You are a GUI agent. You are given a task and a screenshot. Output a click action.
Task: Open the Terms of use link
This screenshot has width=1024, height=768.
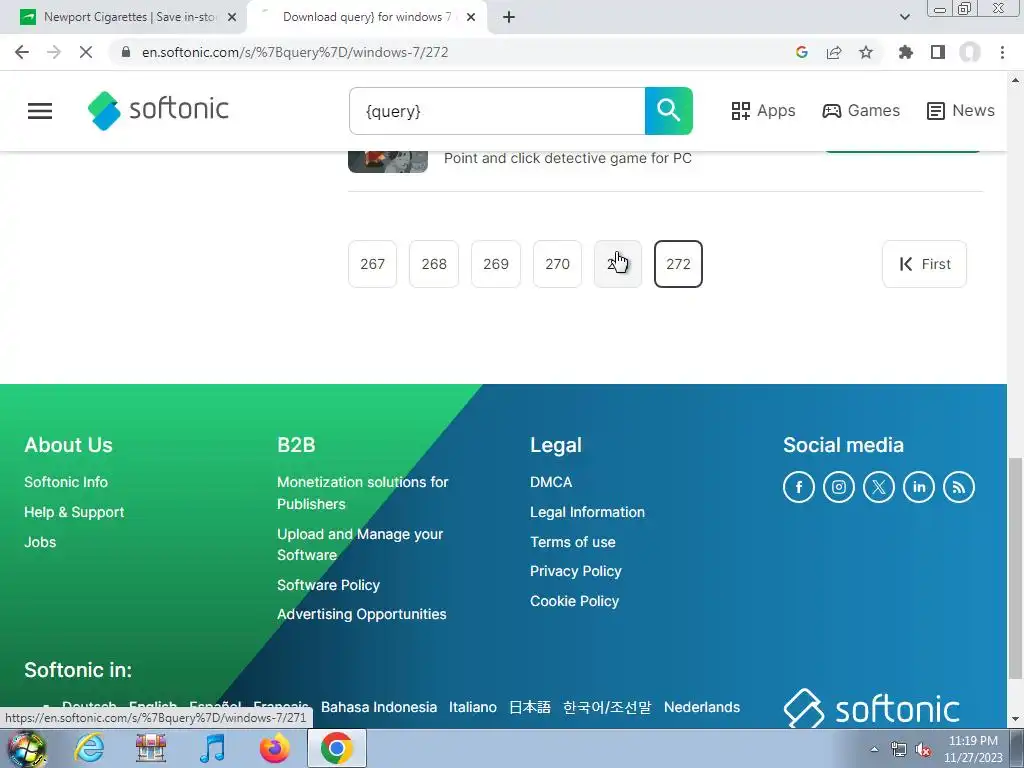coord(573,542)
